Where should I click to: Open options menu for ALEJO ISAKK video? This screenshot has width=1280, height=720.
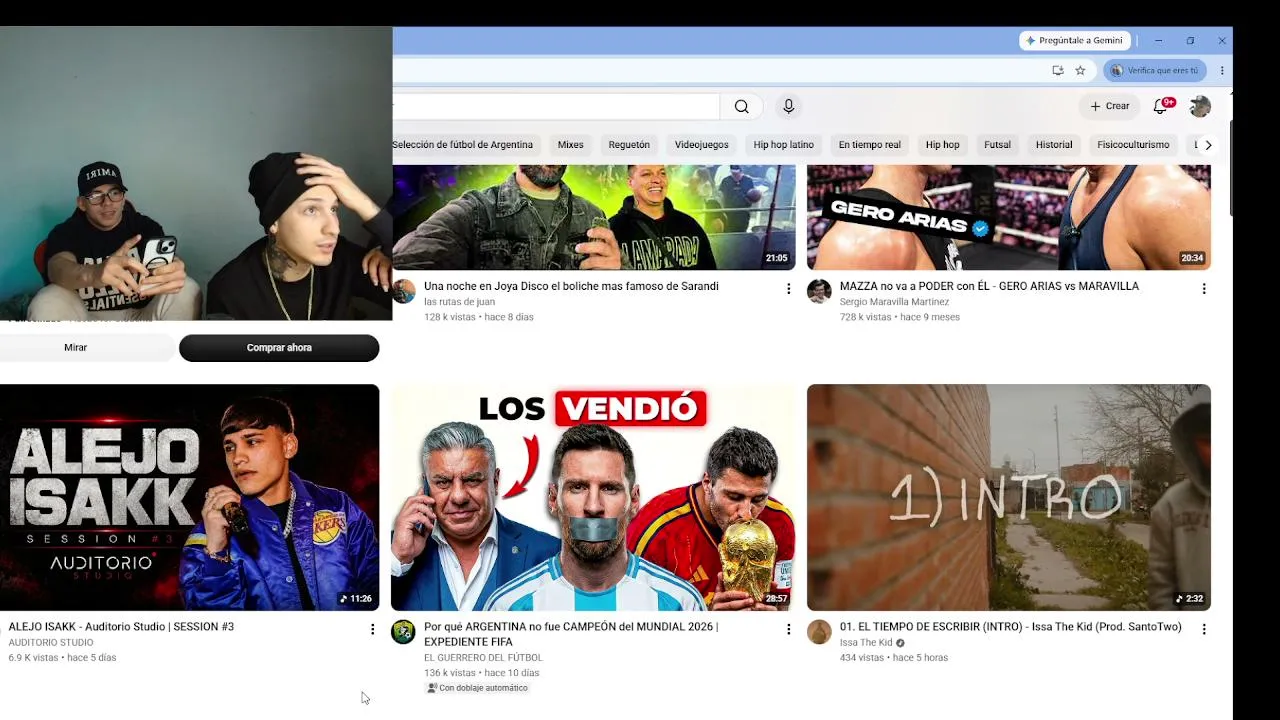point(372,630)
